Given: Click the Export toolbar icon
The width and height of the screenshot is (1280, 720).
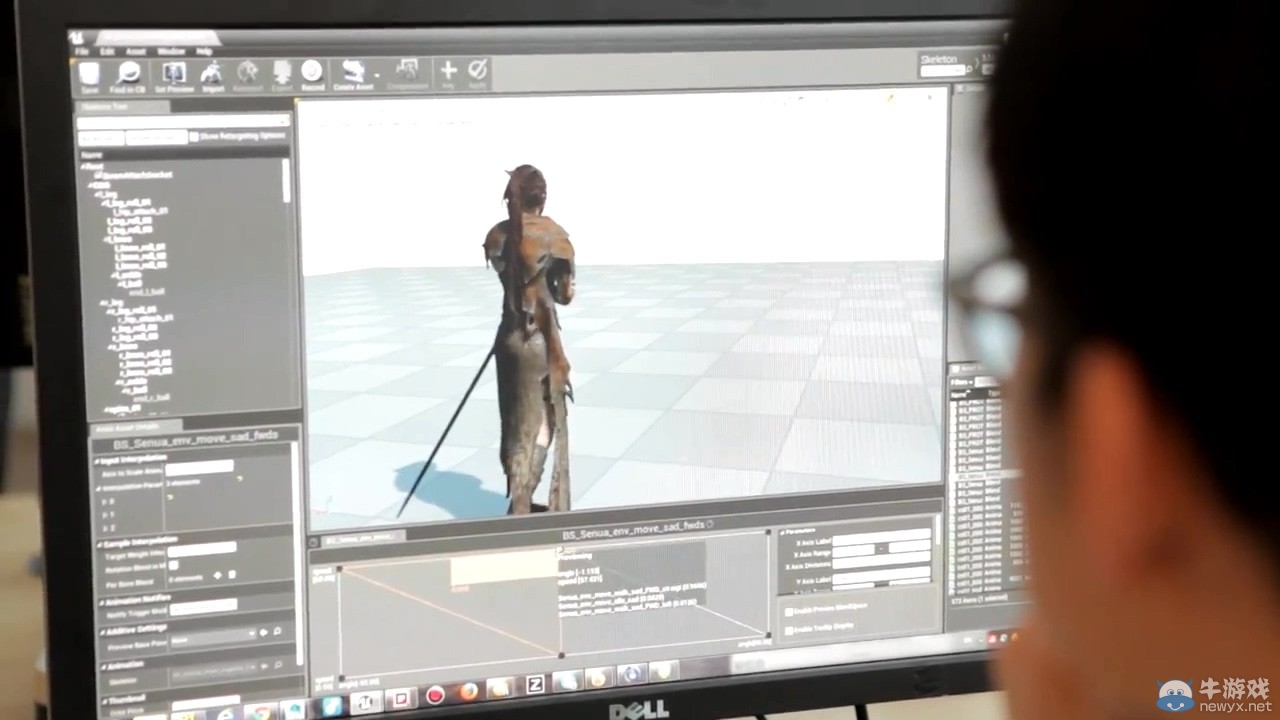Looking at the screenshot, I should (282, 75).
